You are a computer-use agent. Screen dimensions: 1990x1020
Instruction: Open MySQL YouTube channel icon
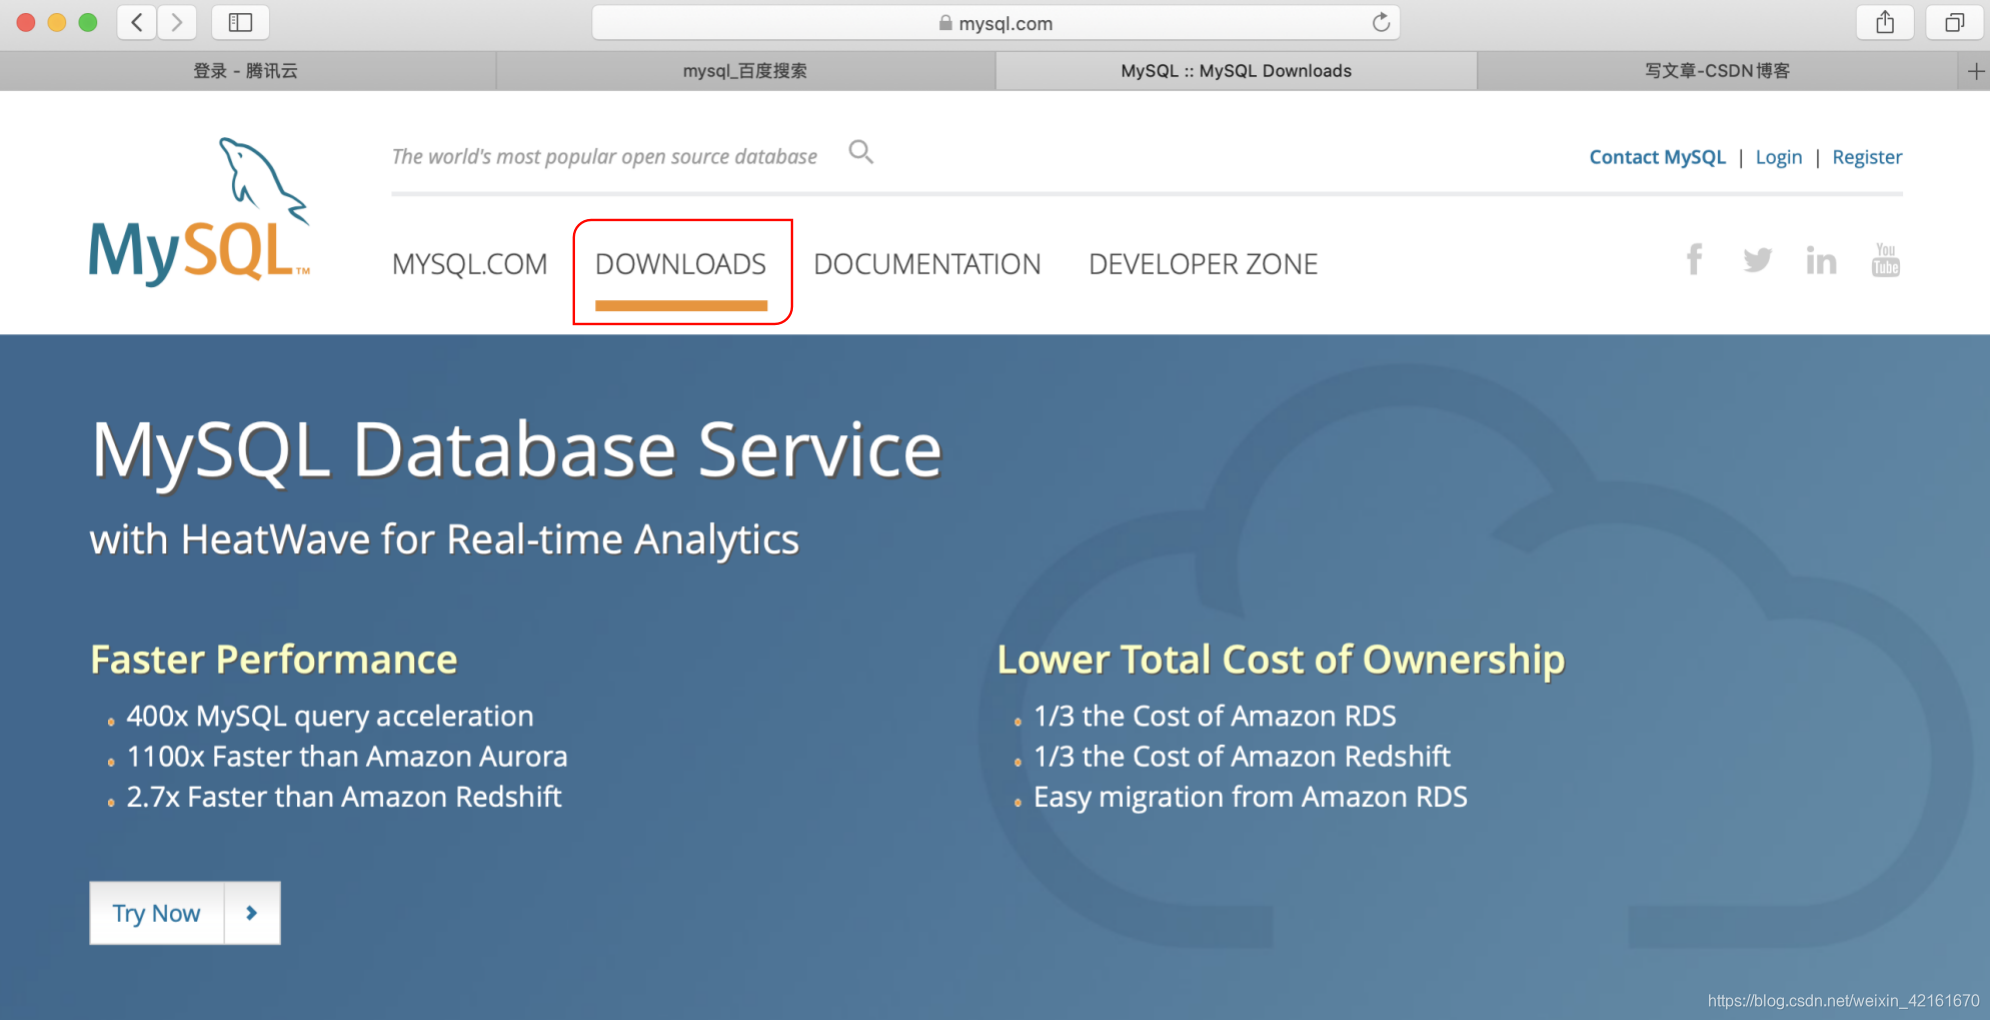pos(1886,260)
